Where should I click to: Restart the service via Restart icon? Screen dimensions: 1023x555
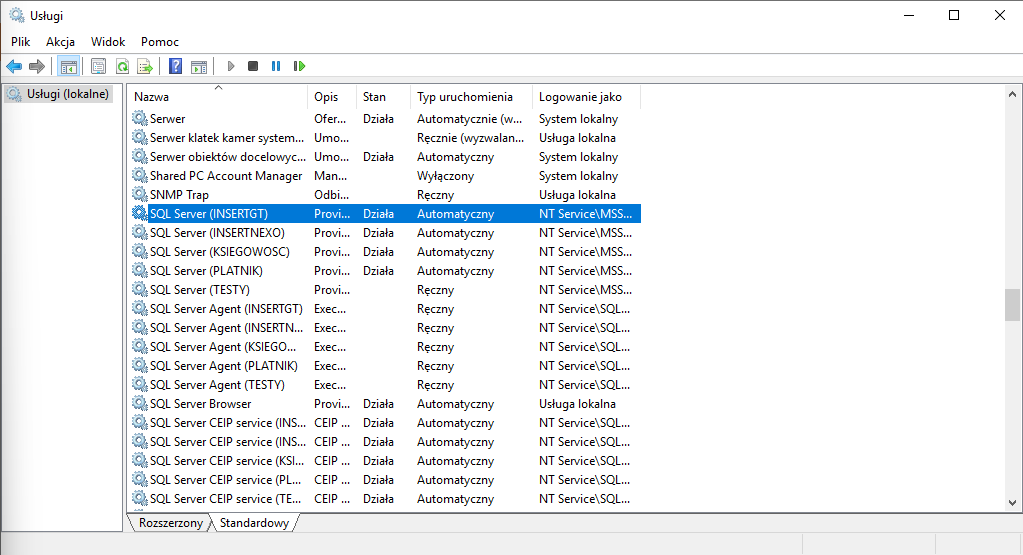(x=299, y=66)
